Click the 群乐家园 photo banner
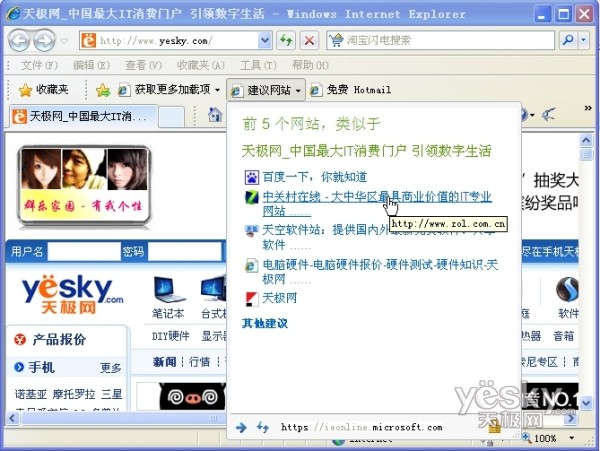600x451 pixels. [x=84, y=187]
